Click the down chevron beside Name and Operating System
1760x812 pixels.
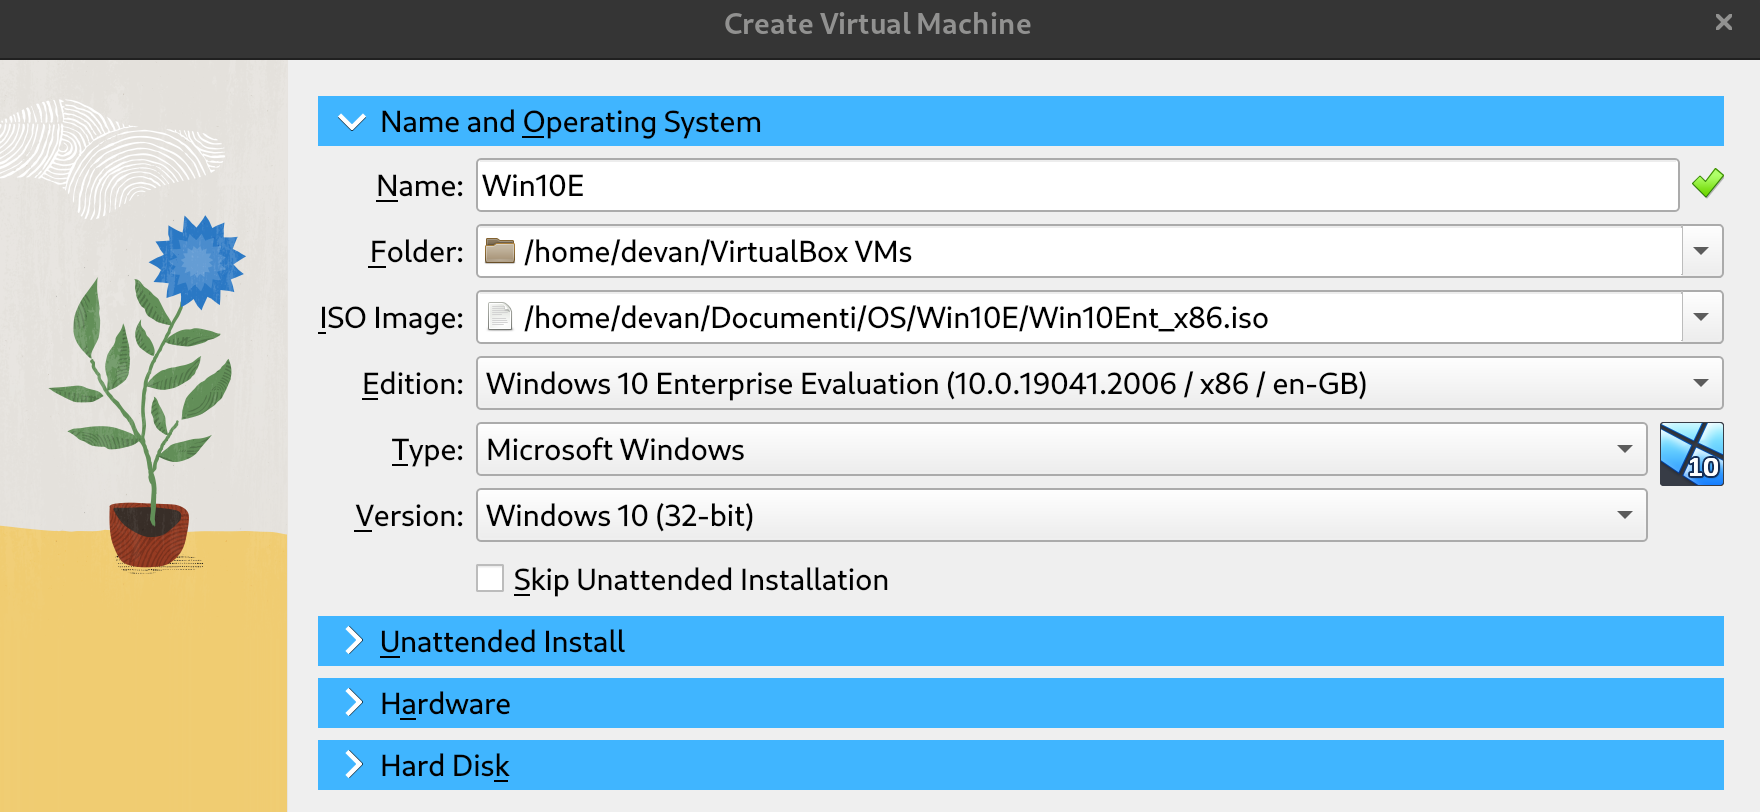pos(352,122)
